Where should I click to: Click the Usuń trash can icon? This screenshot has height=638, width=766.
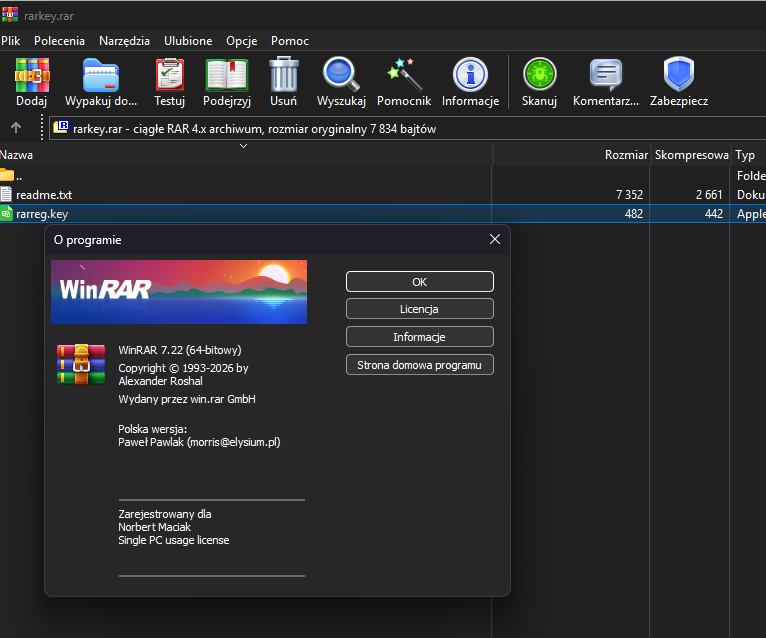[284, 74]
